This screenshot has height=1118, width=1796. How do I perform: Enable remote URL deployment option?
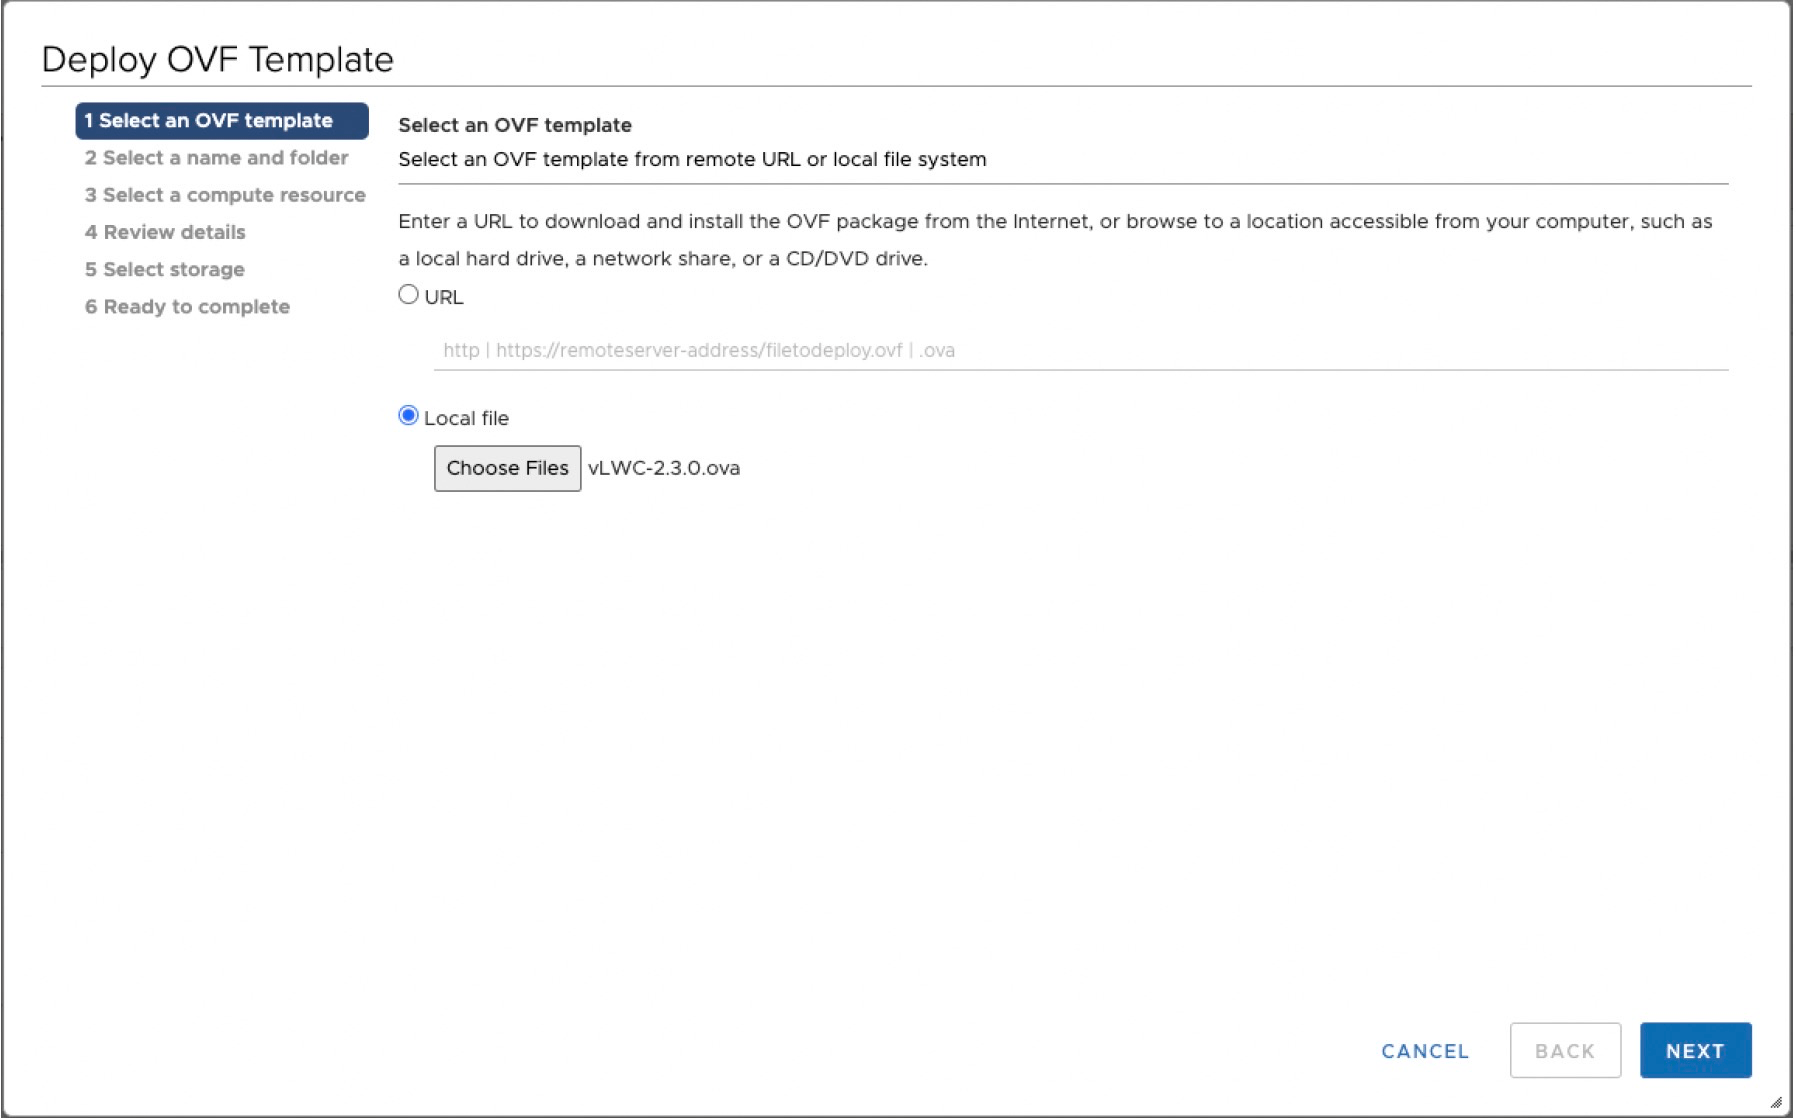(x=408, y=293)
